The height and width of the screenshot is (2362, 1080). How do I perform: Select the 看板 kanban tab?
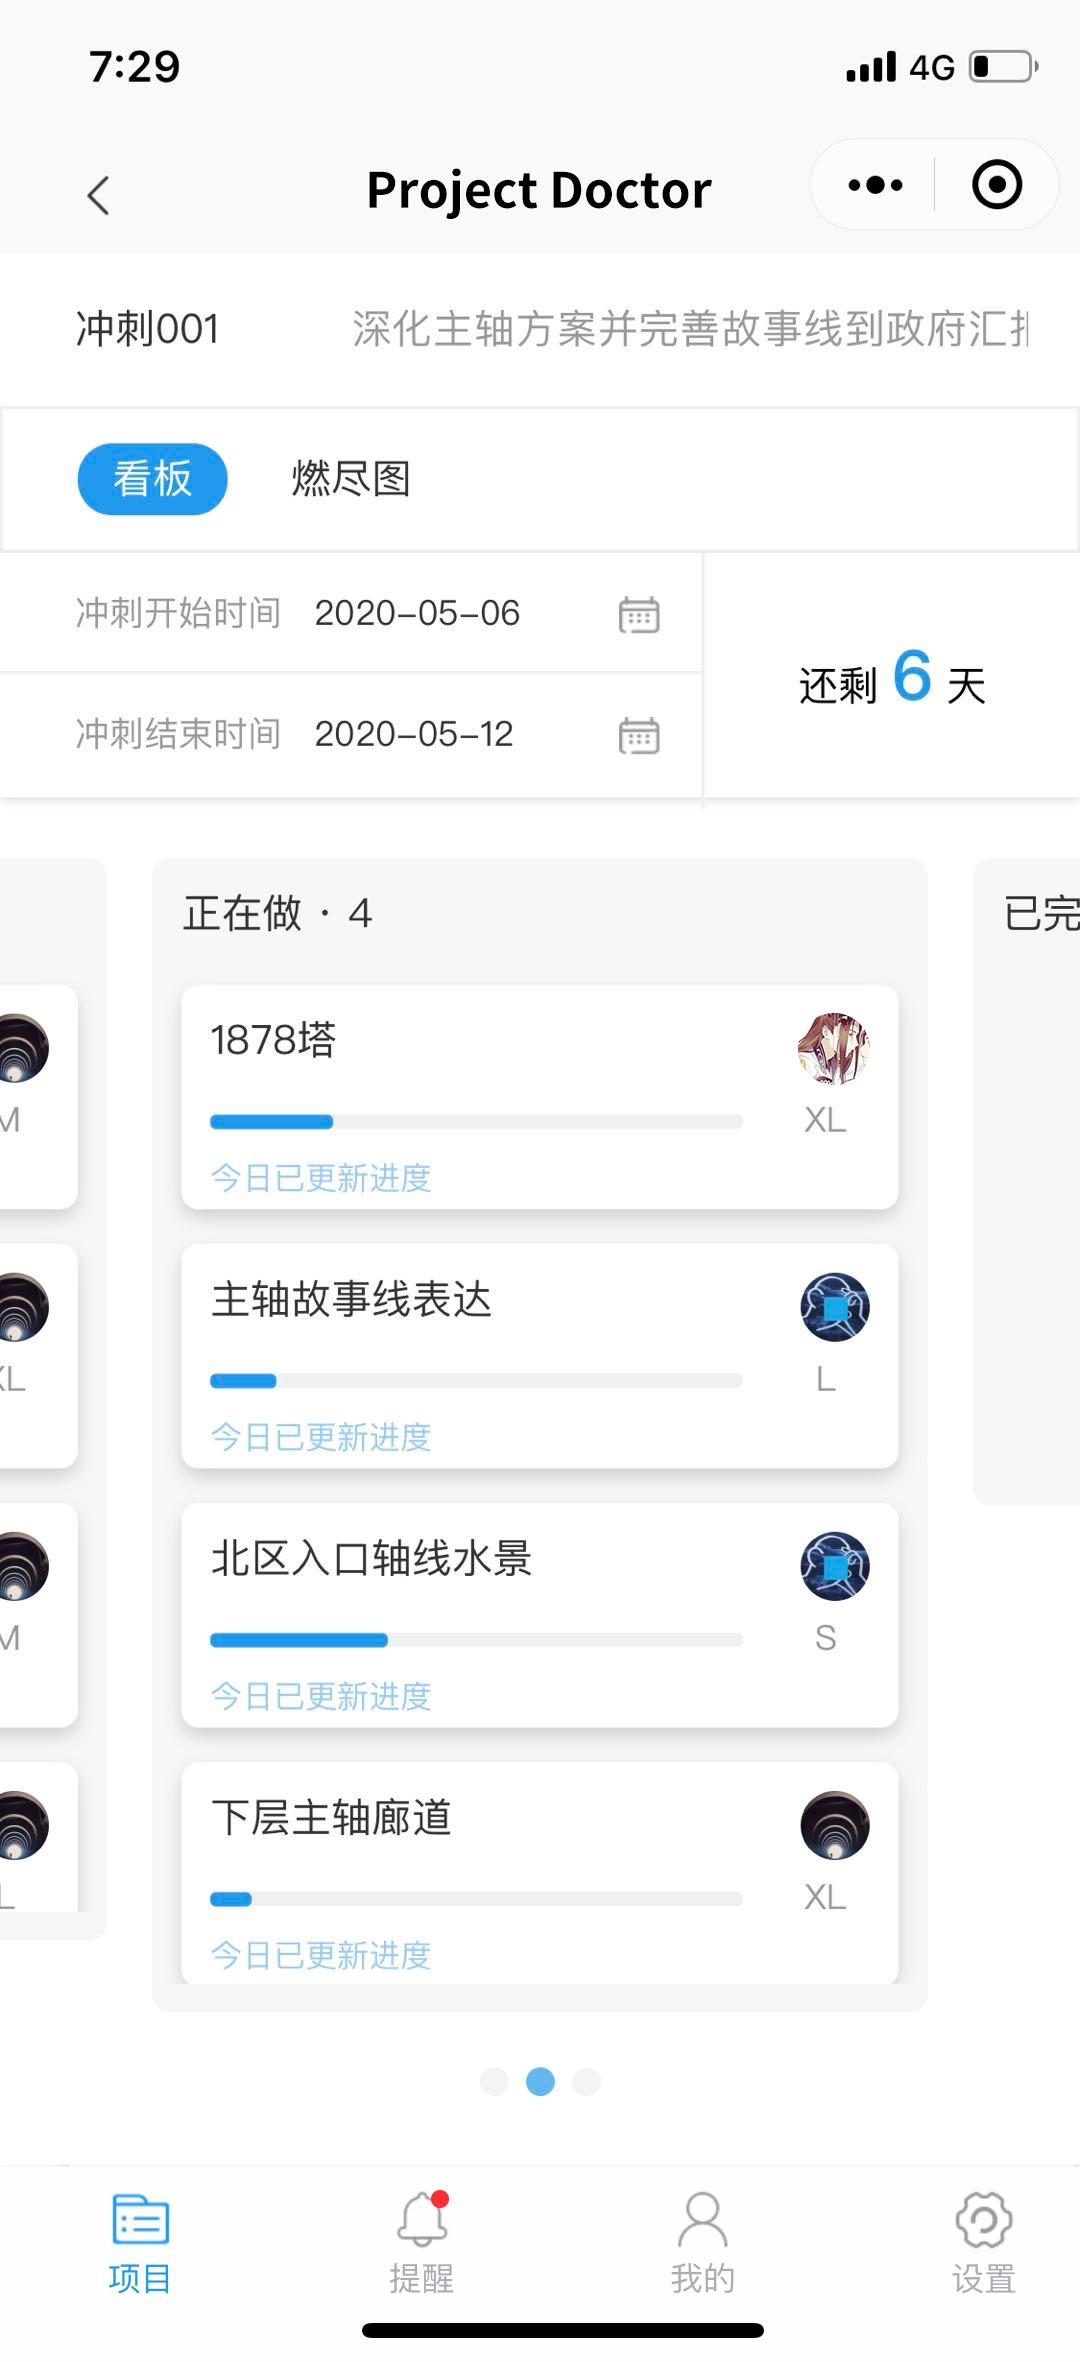tap(152, 479)
